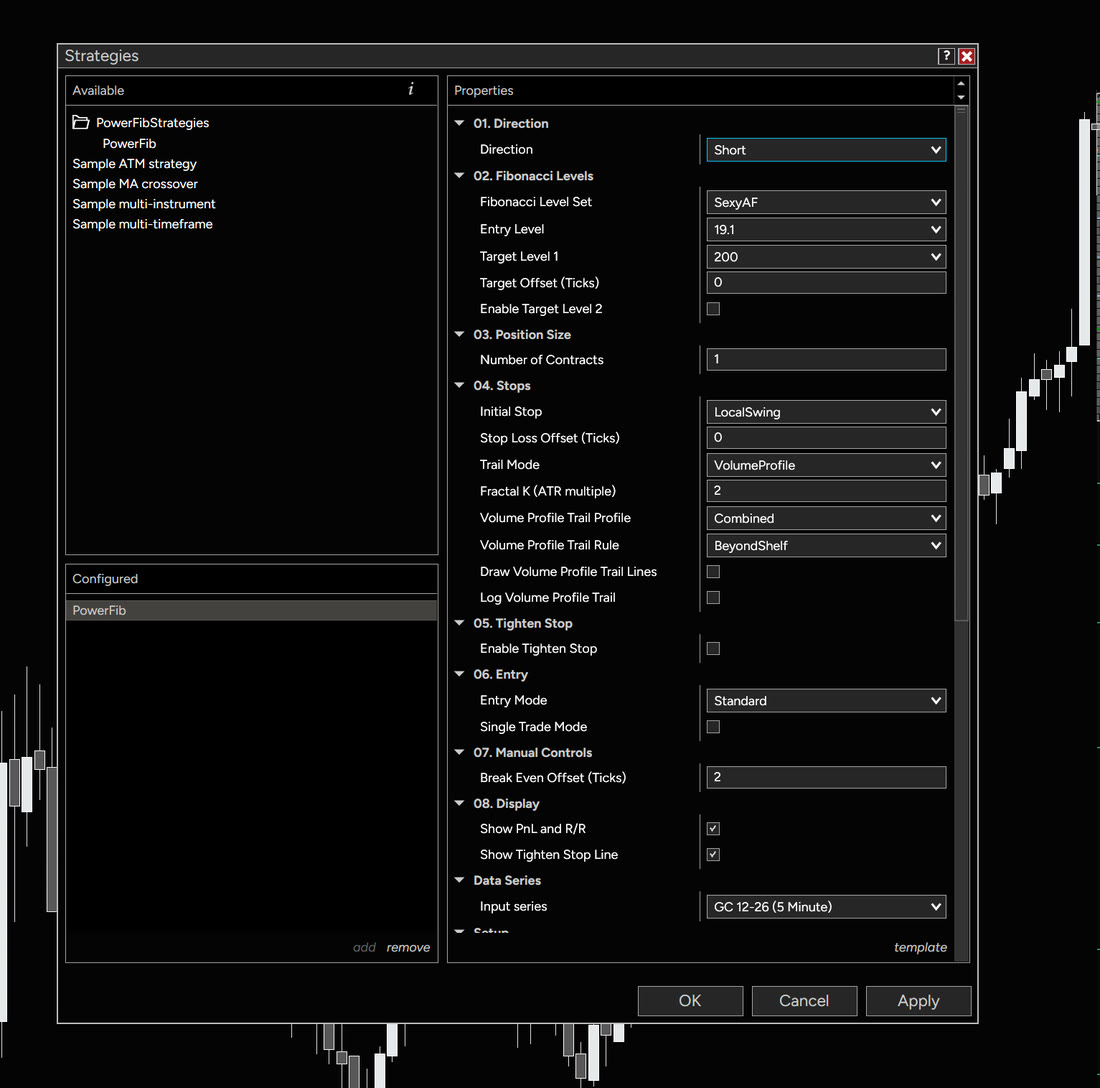
Task: Click the Properties panel vertical scrollbar
Action: click(961, 363)
